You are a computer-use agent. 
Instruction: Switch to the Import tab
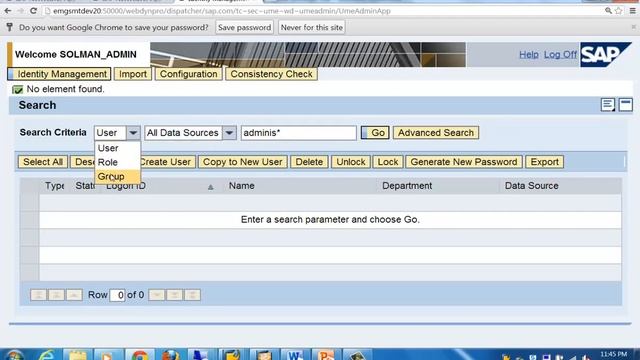(x=133, y=74)
